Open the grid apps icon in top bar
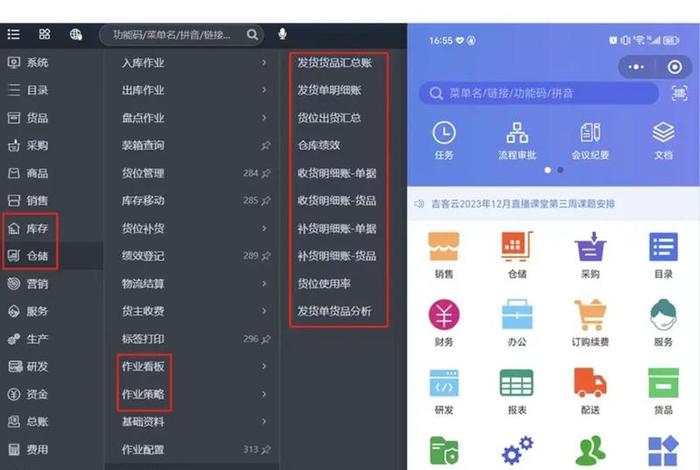 [x=45, y=34]
